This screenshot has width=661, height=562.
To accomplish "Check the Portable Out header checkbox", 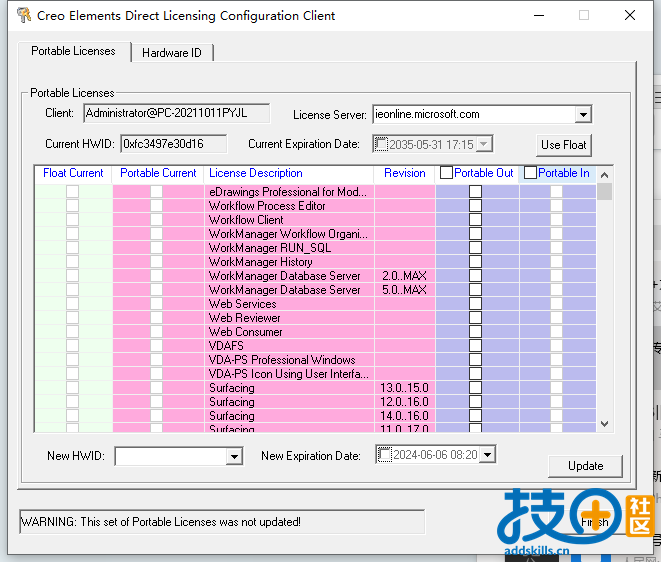I will point(446,173).
